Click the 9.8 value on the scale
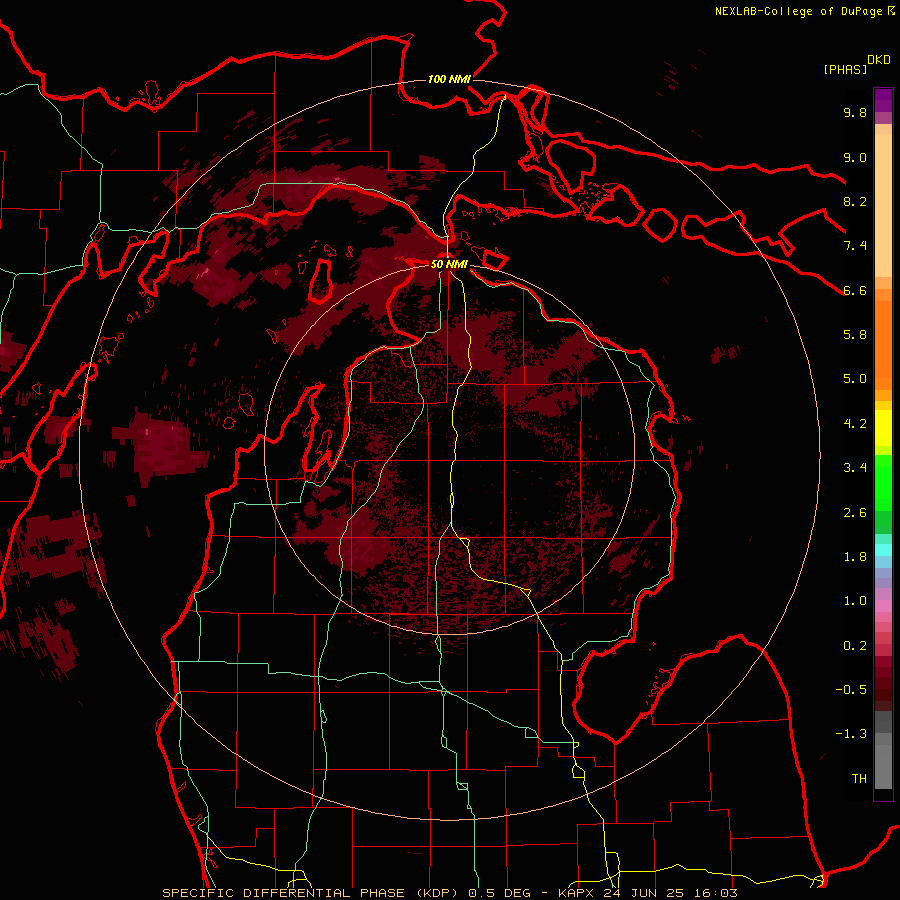Viewport: 900px width, 900px height. (x=855, y=112)
